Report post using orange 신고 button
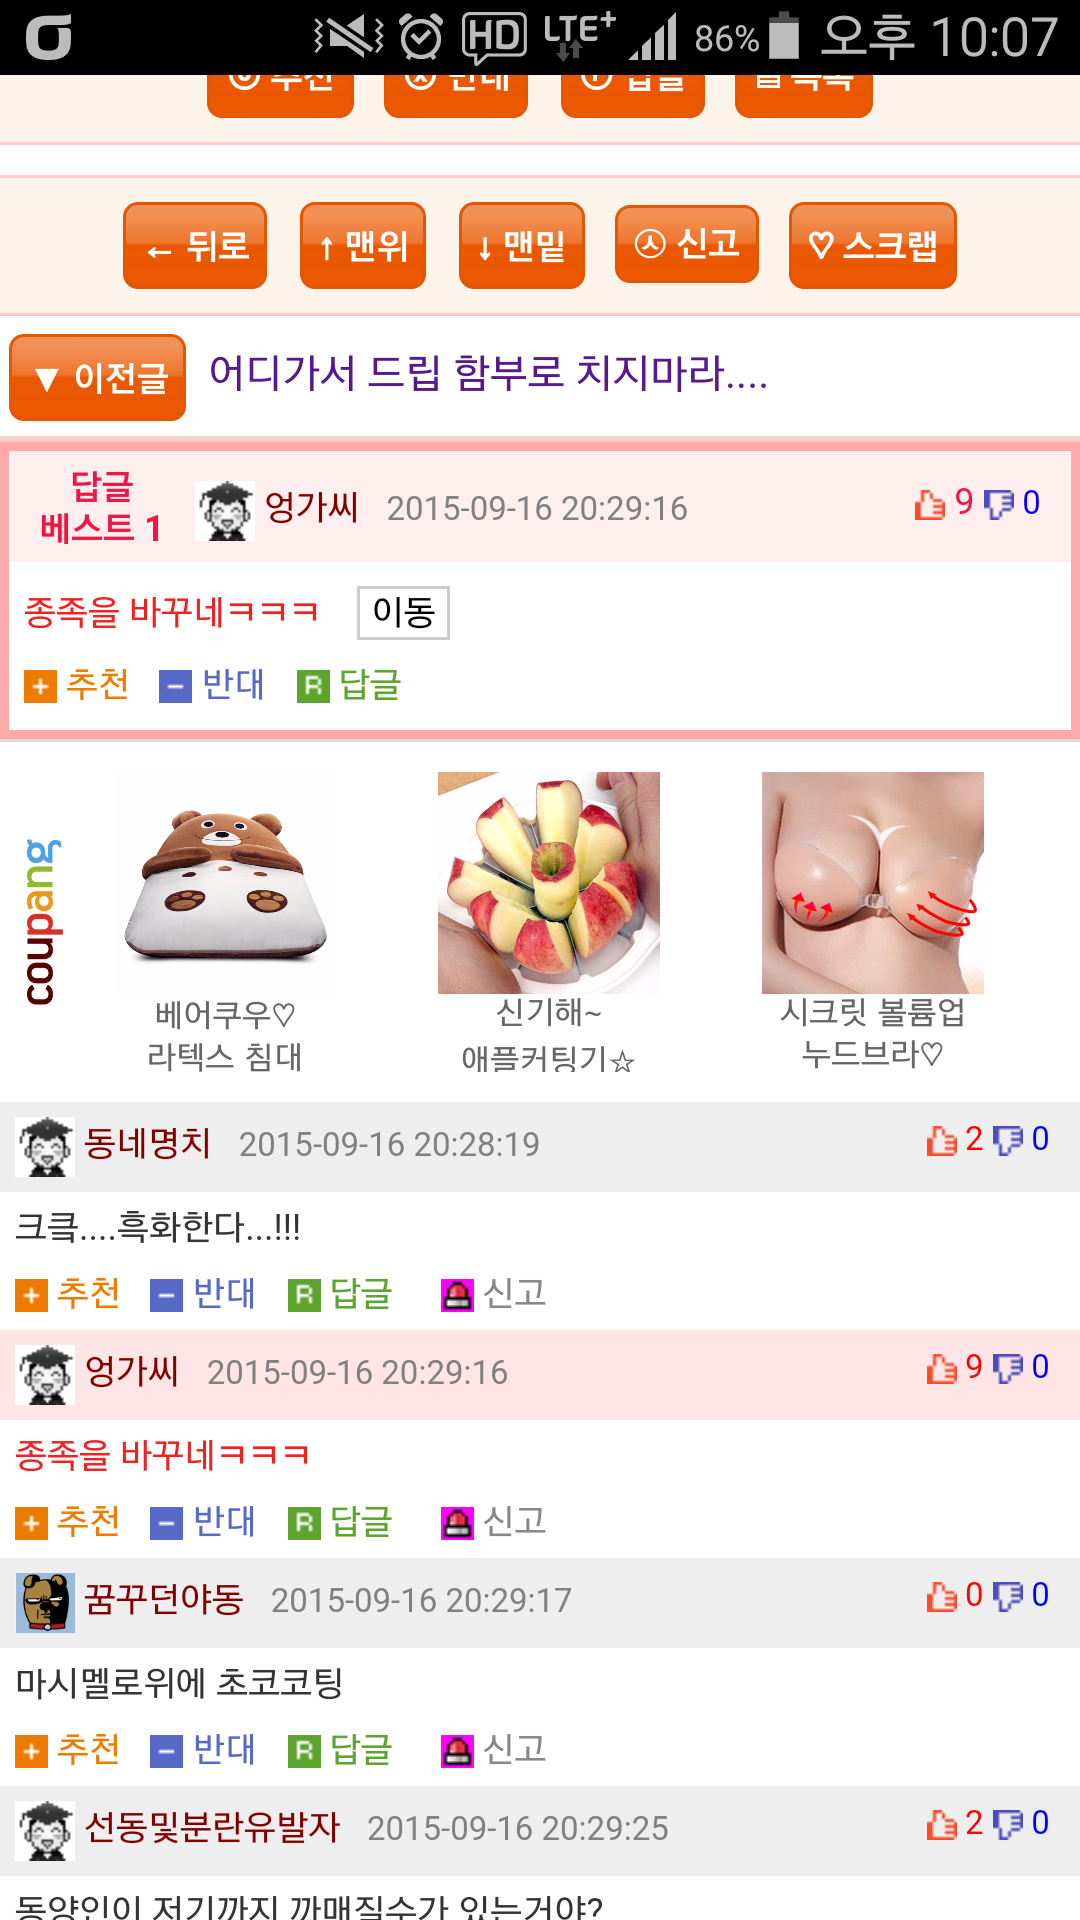1080x1920 pixels. tap(687, 244)
